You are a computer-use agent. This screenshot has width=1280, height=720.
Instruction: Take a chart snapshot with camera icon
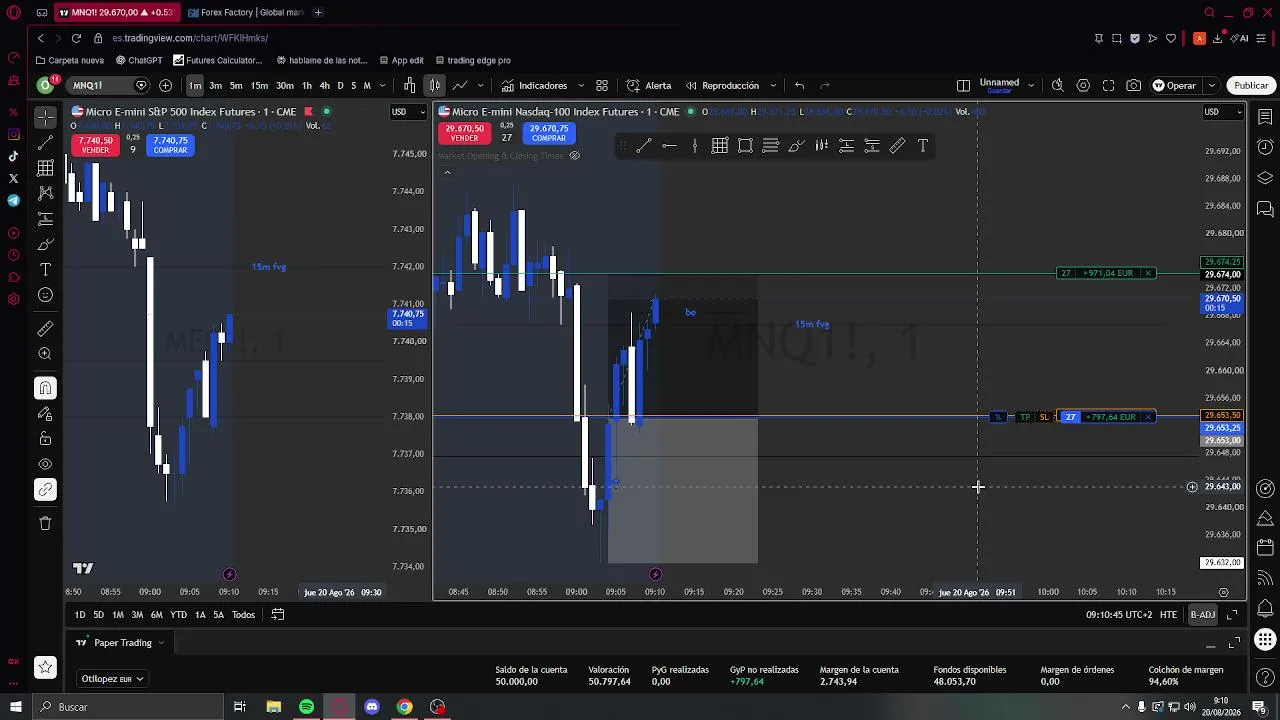1133,85
